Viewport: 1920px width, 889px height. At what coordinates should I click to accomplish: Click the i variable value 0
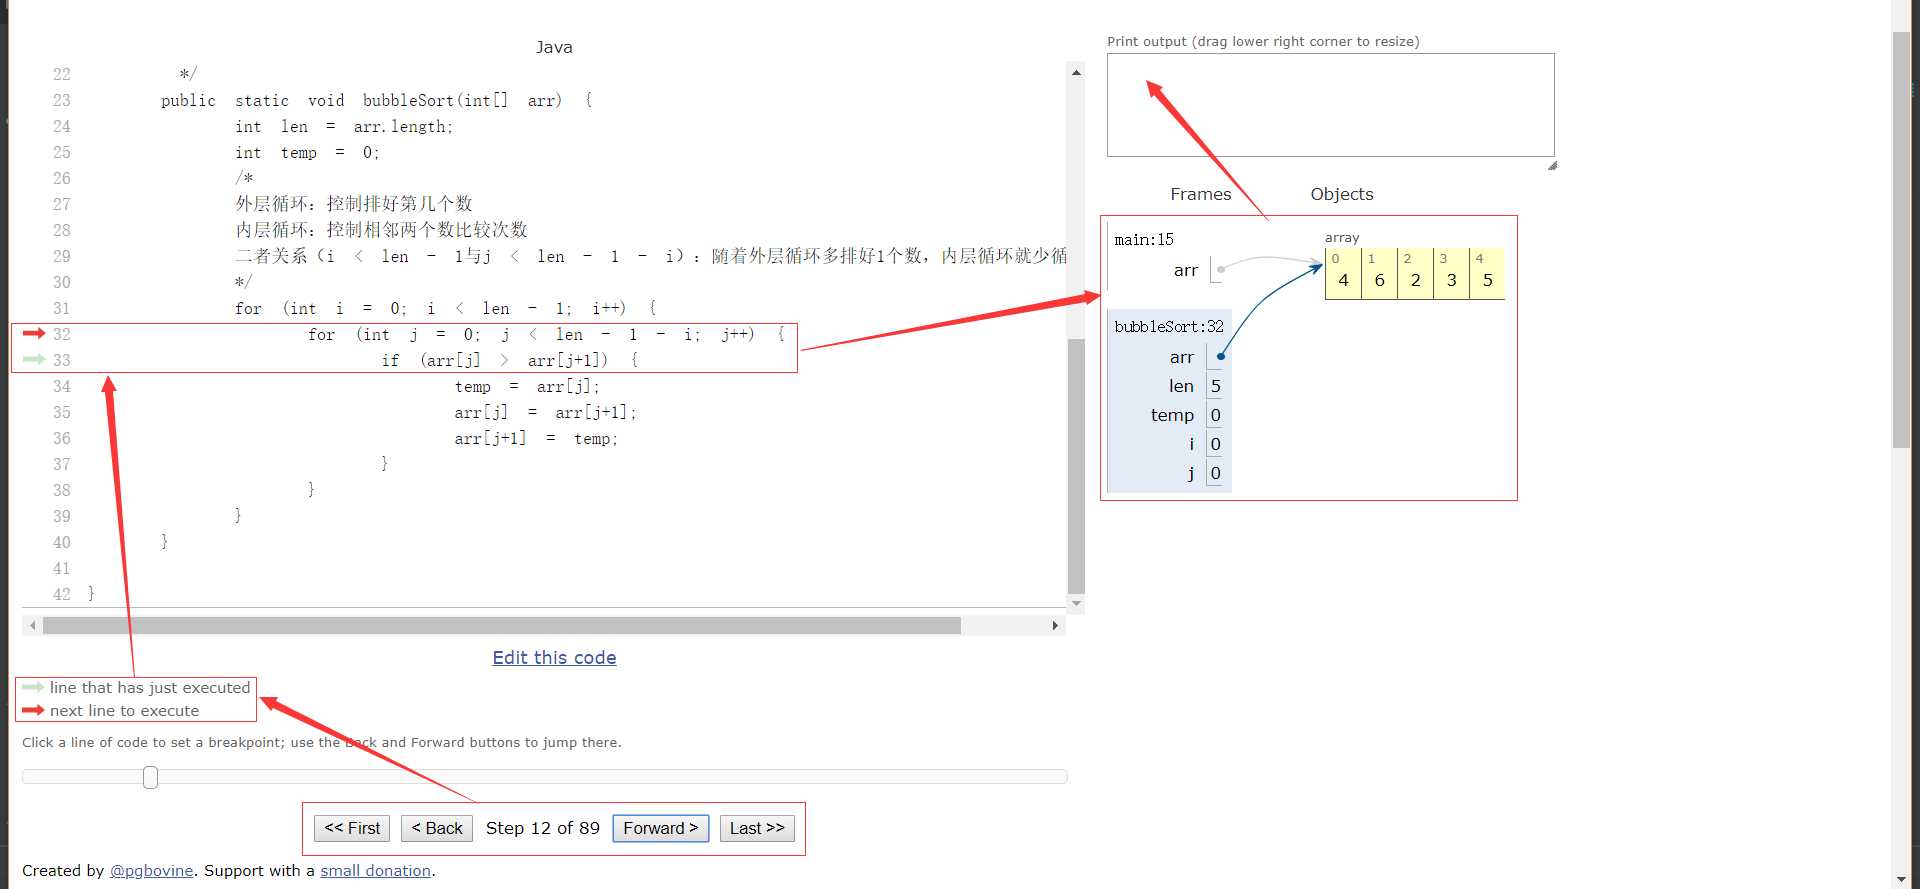pyautogui.click(x=1216, y=444)
